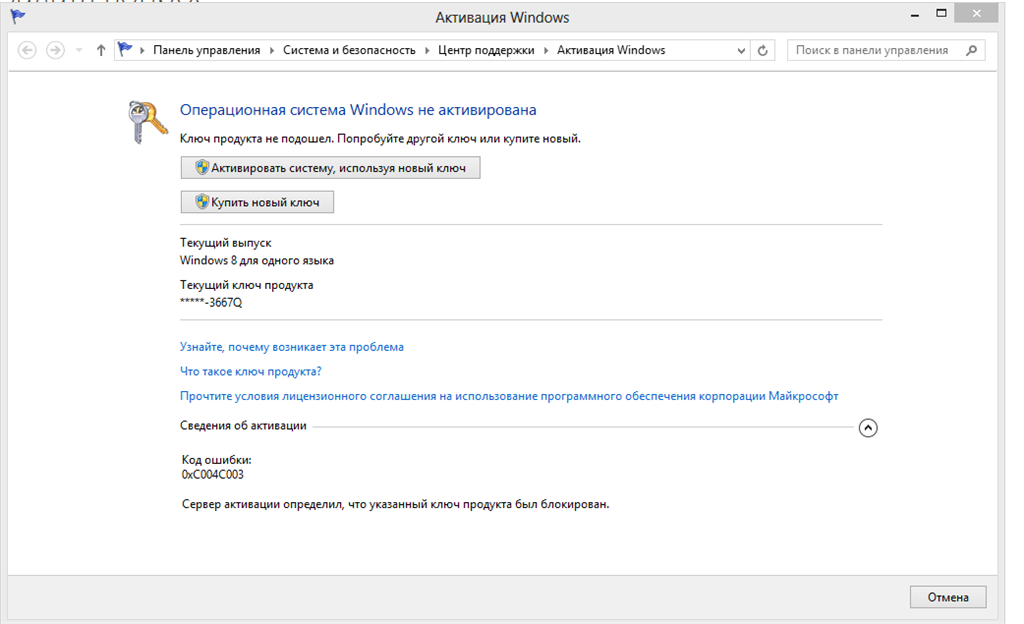Open the address bar history dropdown
The height and width of the screenshot is (624, 1024).
pos(741,50)
